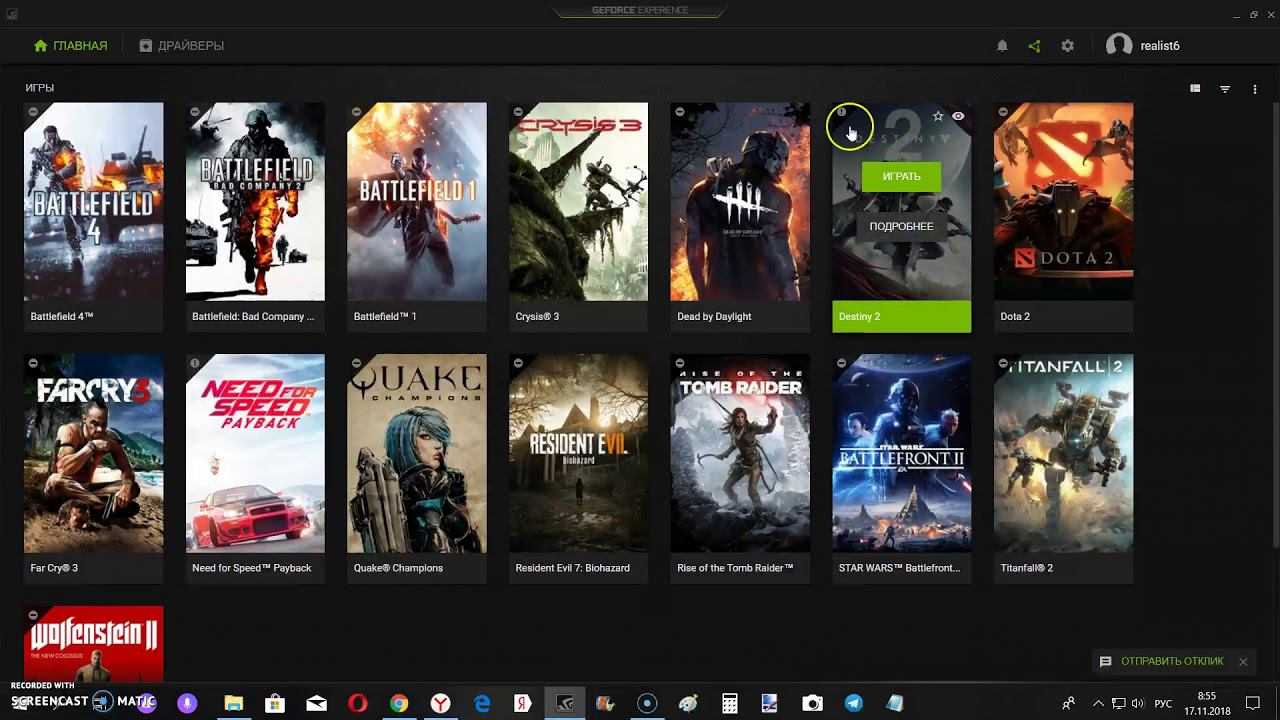Click the ОТПРАВИТЬ ОТКЛИК feedback button
The height and width of the screenshot is (720, 1280).
click(1161, 661)
